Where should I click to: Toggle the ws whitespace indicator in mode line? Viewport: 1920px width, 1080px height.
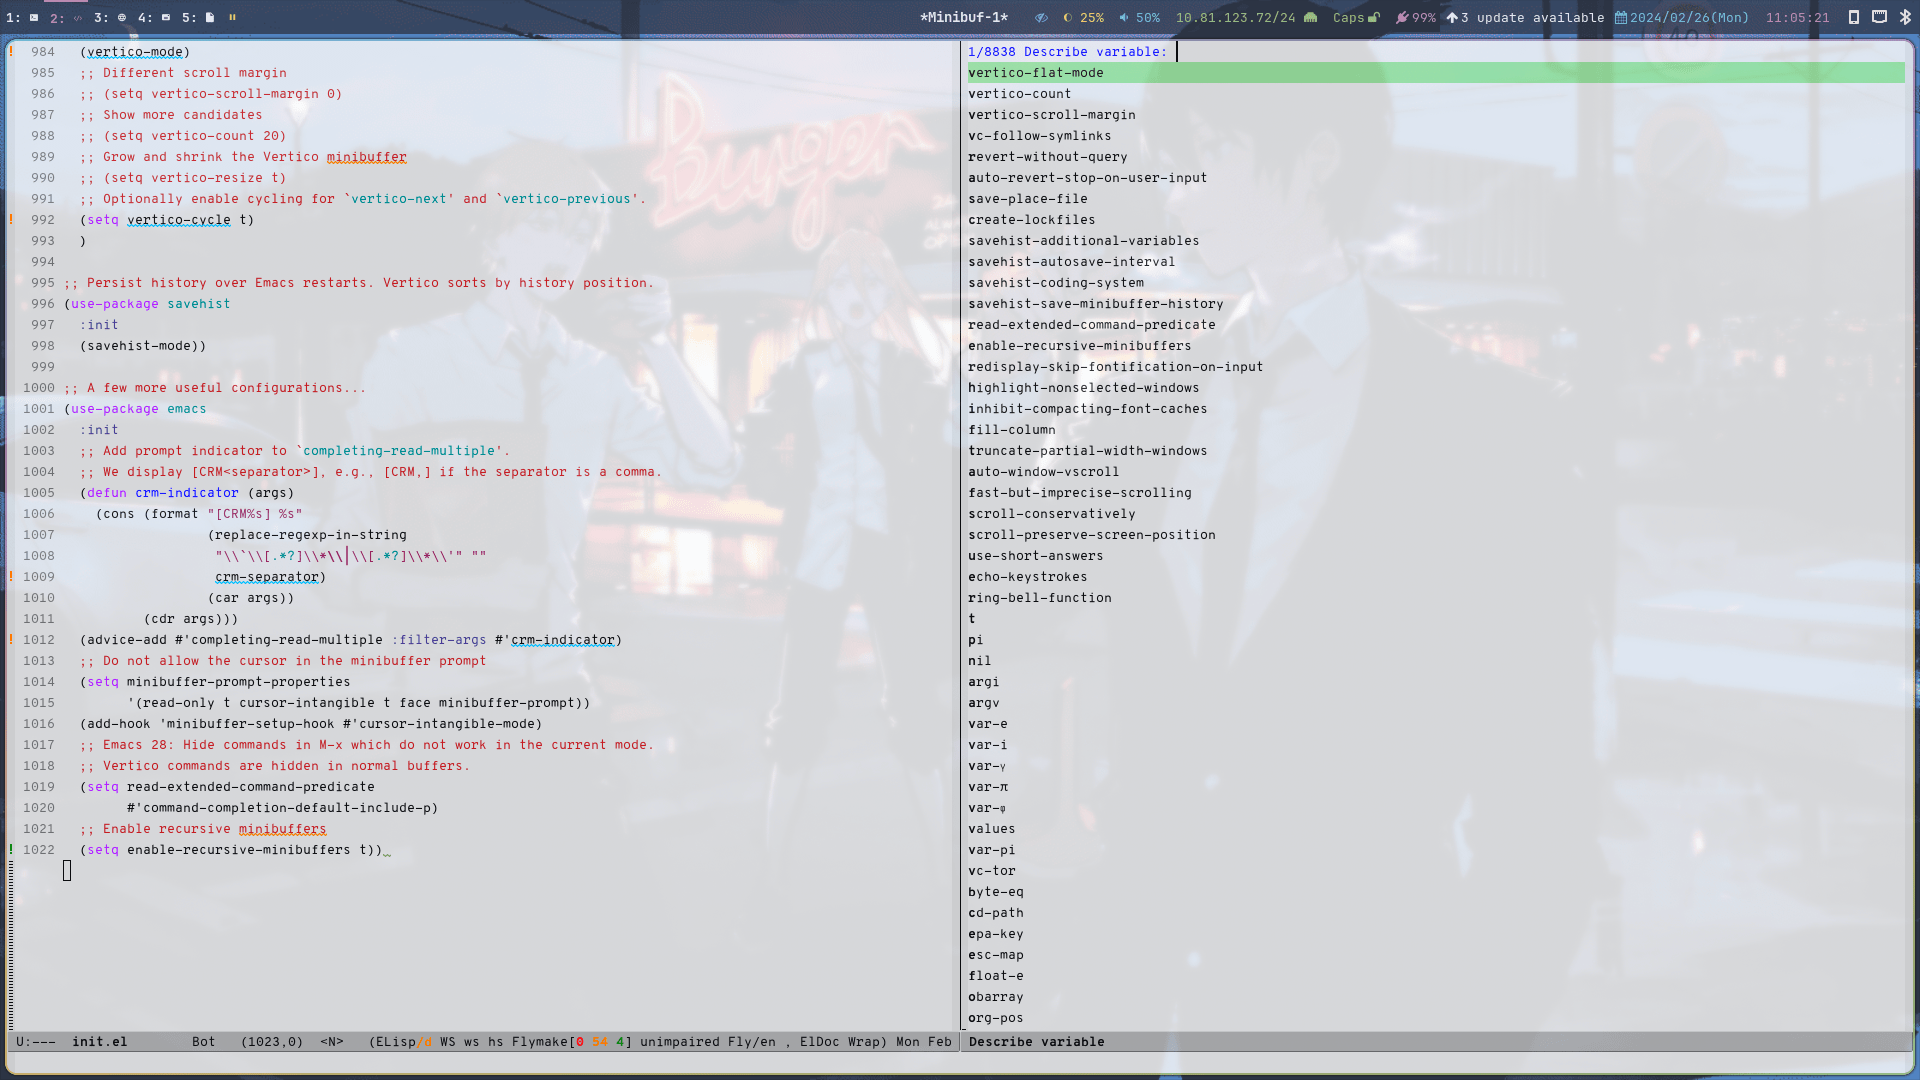pos(471,1041)
